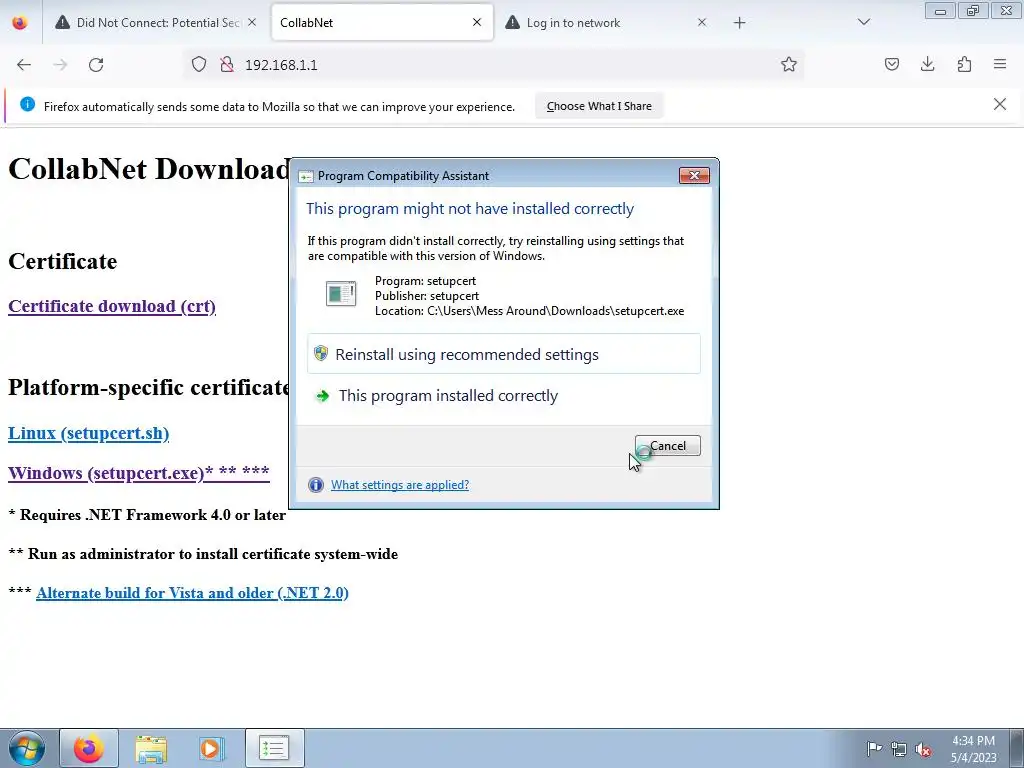Click the Requires .NET Framework 4.0 note

click(x=147, y=515)
